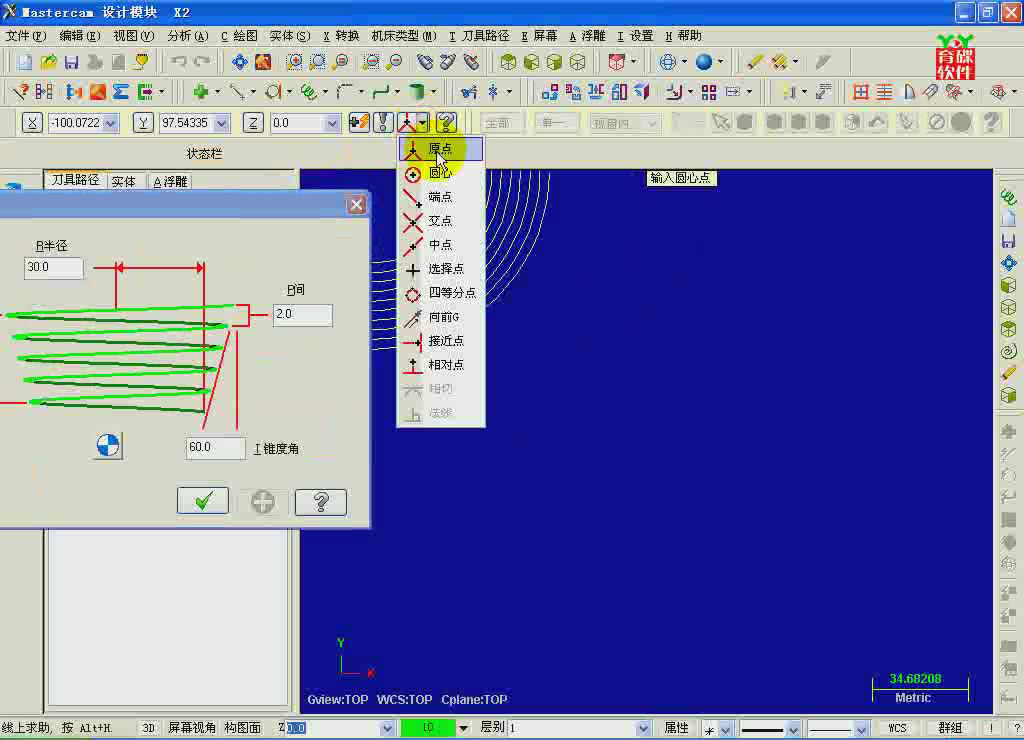This screenshot has height=740, width=1024.
Task: Click the dialog help question mark button
Action: tap(321, 501)
